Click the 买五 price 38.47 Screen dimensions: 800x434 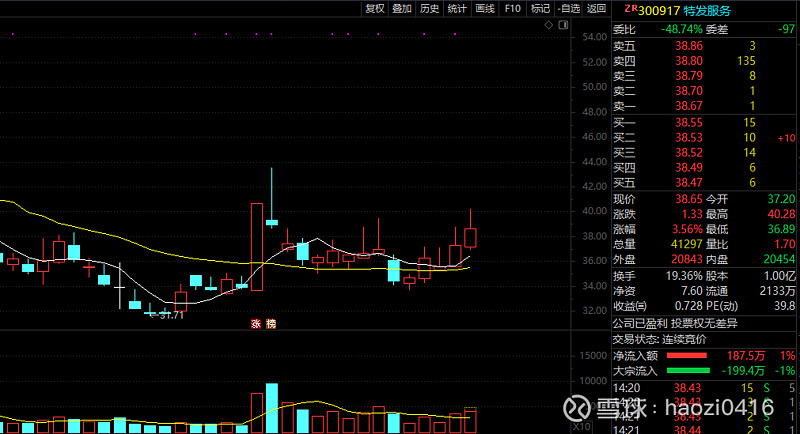click(689, 183)
